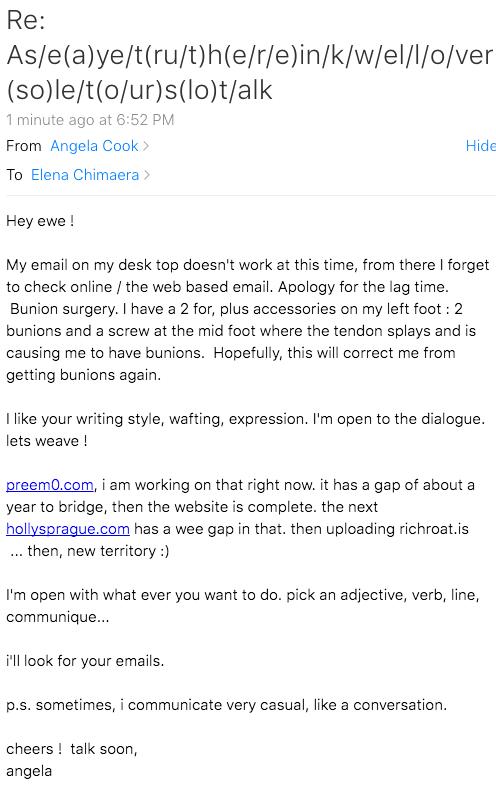Click the pick an adjective paragraph
Image resolution: width=496 pixels, height=788 pixels.
click(243, 606)
